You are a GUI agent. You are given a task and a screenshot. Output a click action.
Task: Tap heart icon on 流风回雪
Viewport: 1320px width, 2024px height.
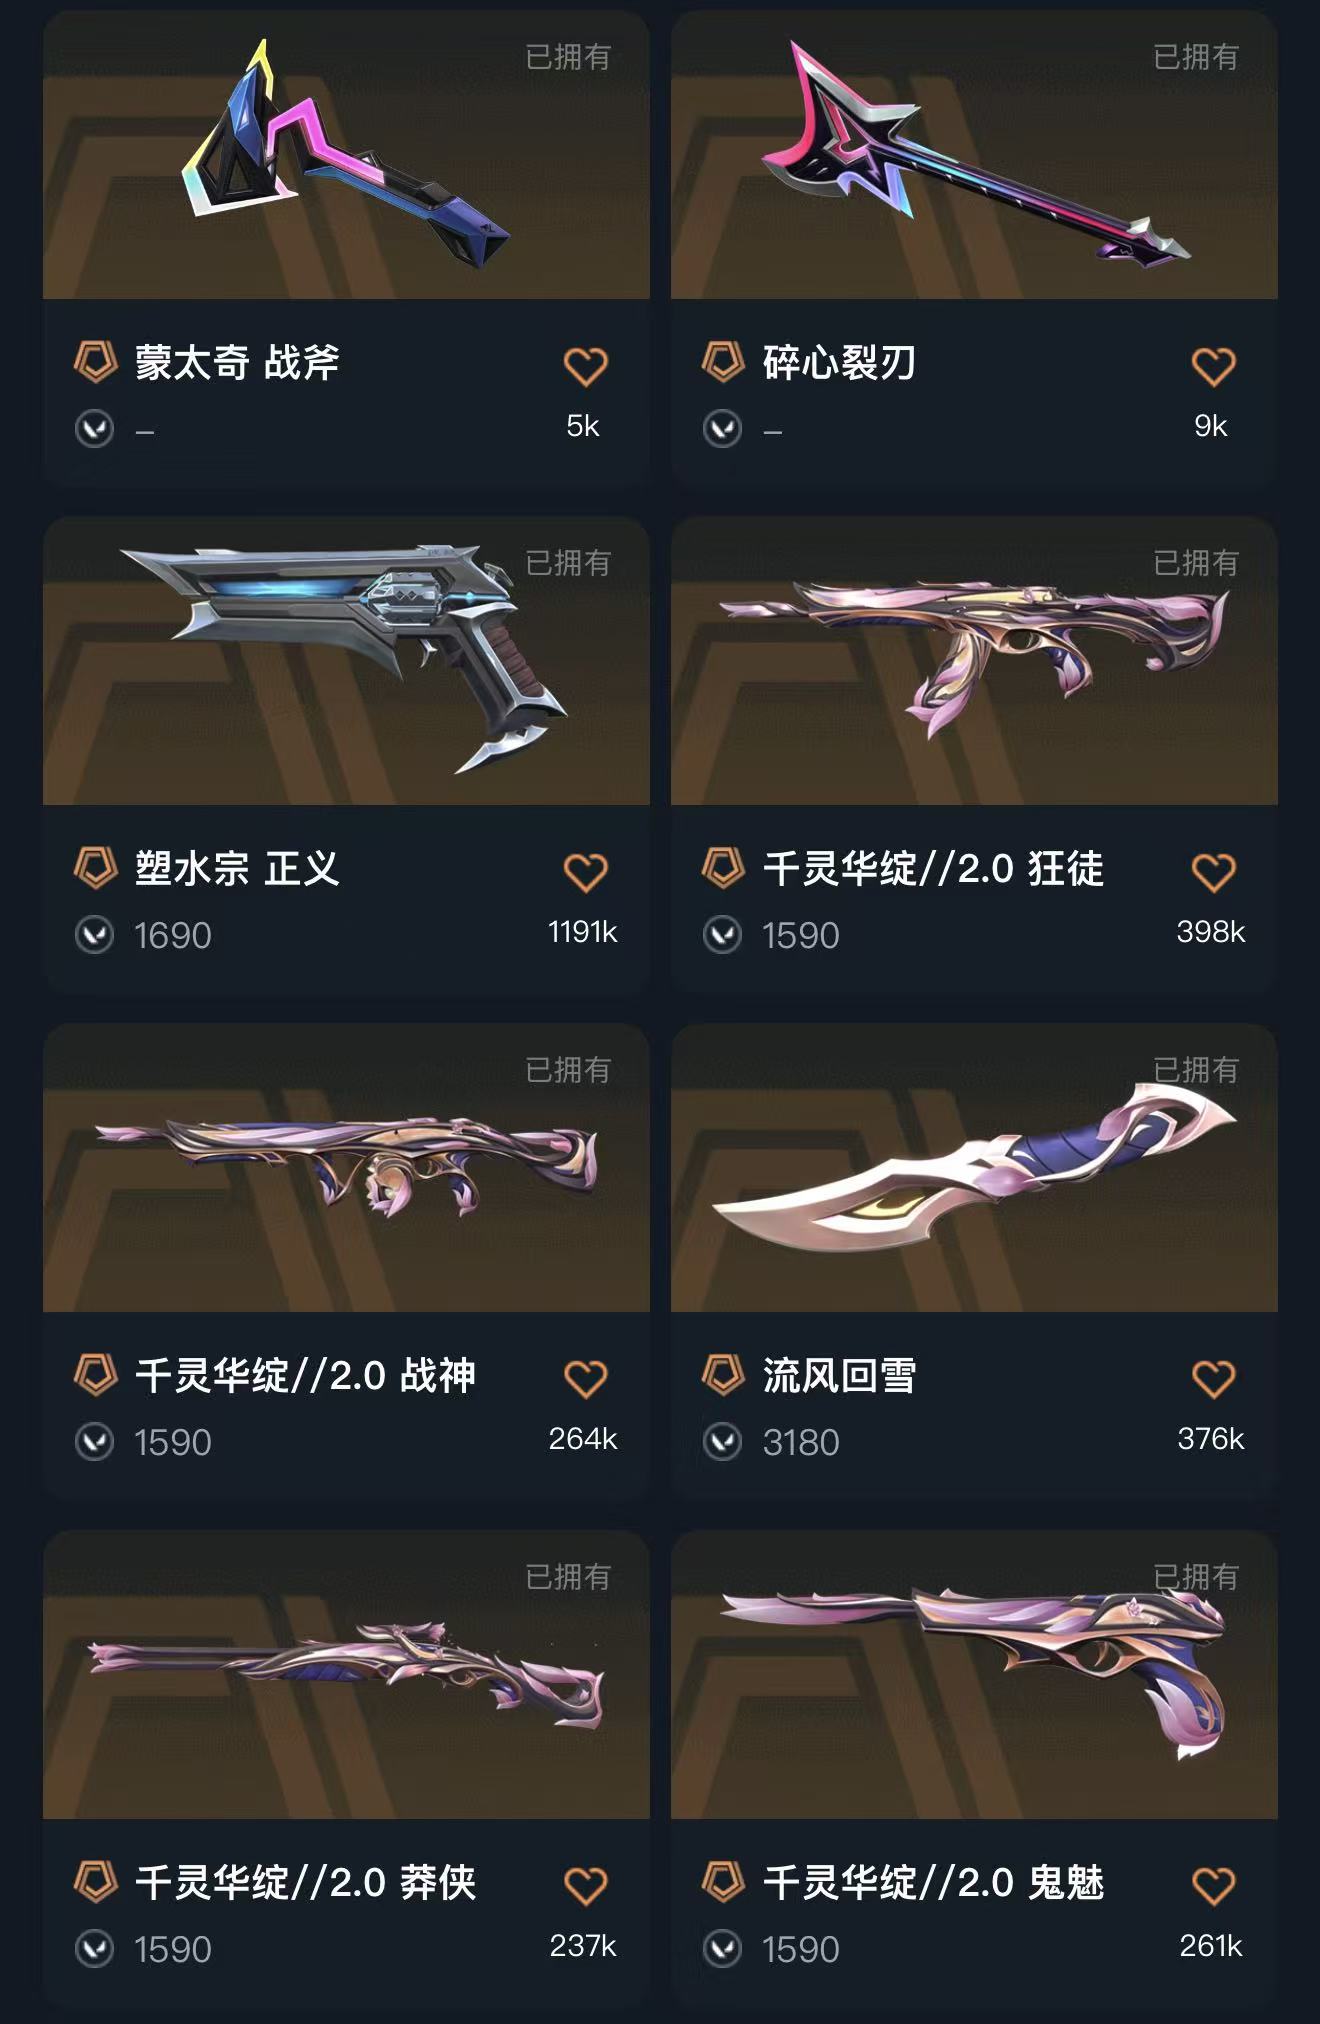(x=1213, y=1380)
